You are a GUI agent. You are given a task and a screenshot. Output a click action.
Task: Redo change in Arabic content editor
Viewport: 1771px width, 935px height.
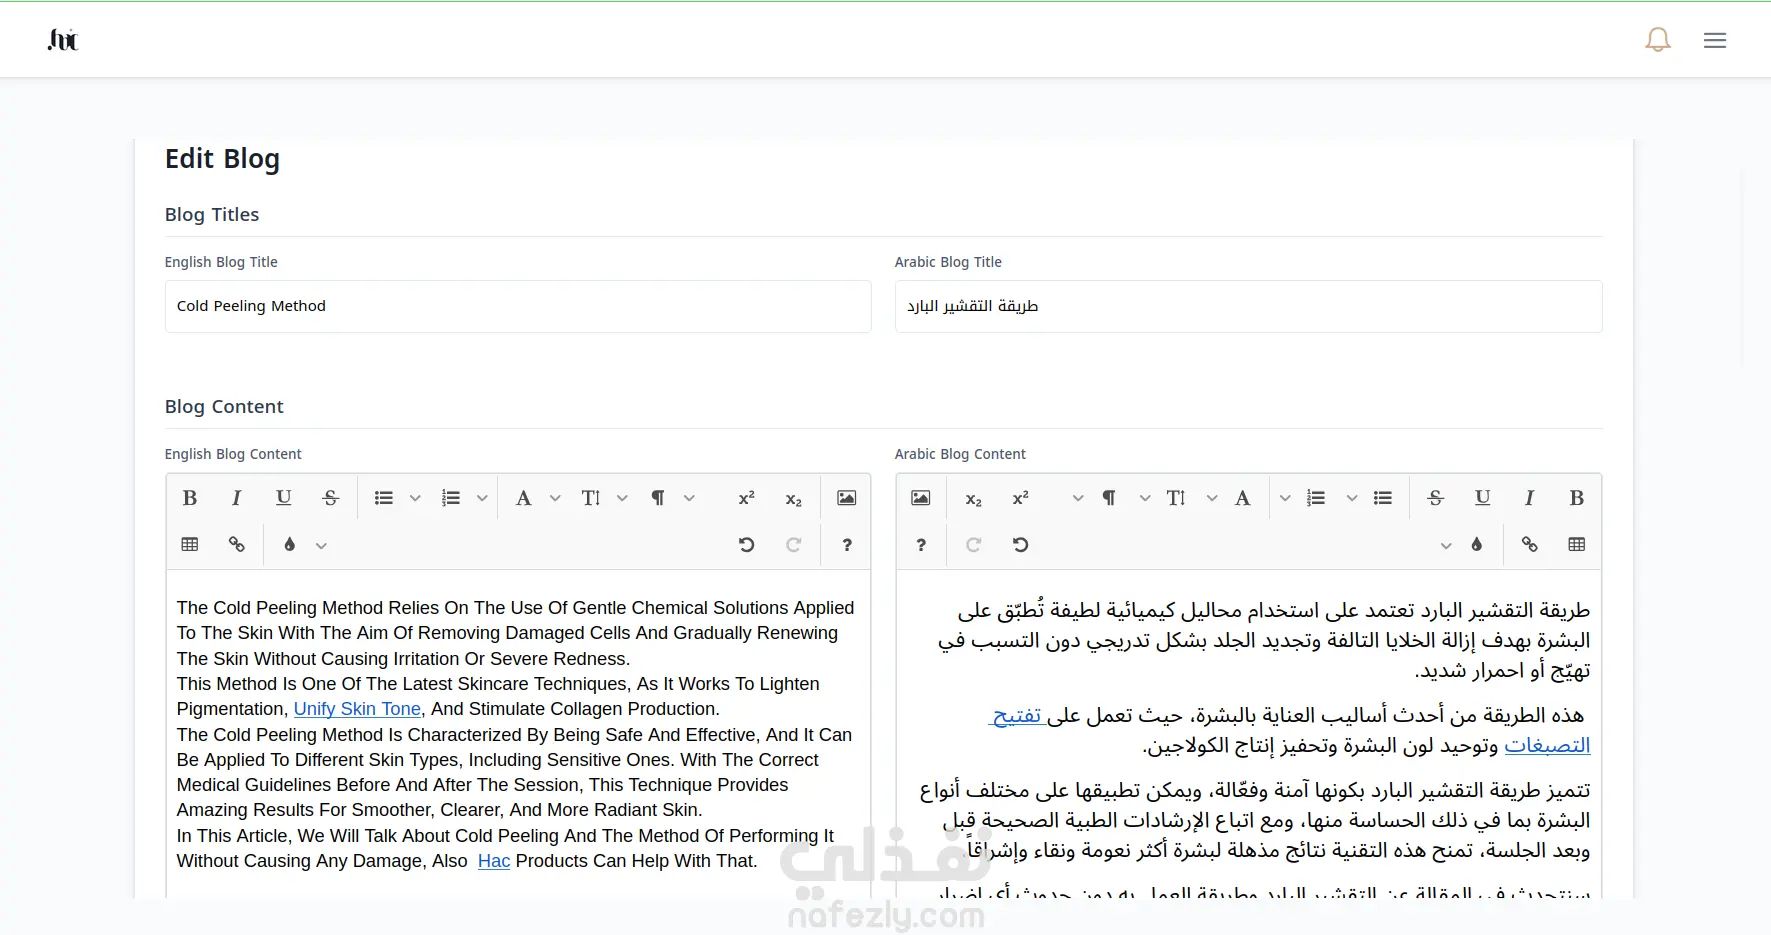click(x=973, y=545)
